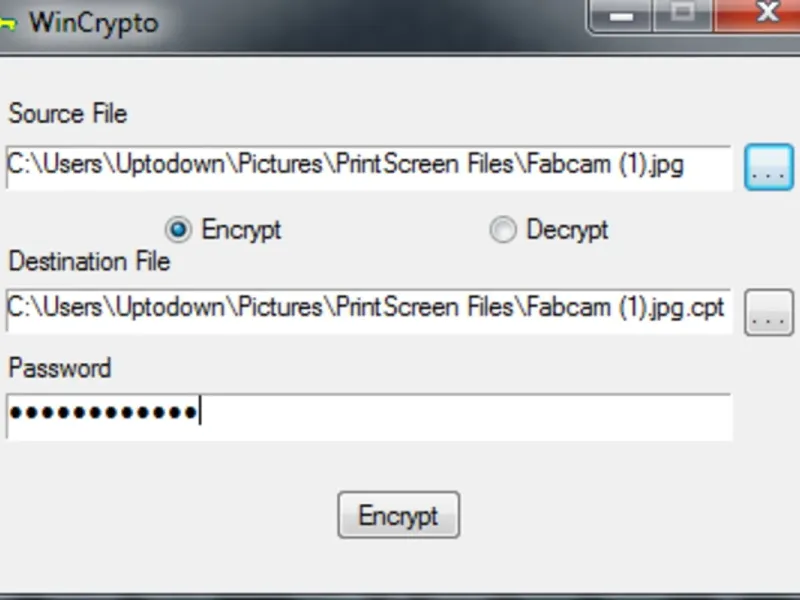This screenshot has height=600, width=800.
Task: Click the Password label
Action: [60, 368]
